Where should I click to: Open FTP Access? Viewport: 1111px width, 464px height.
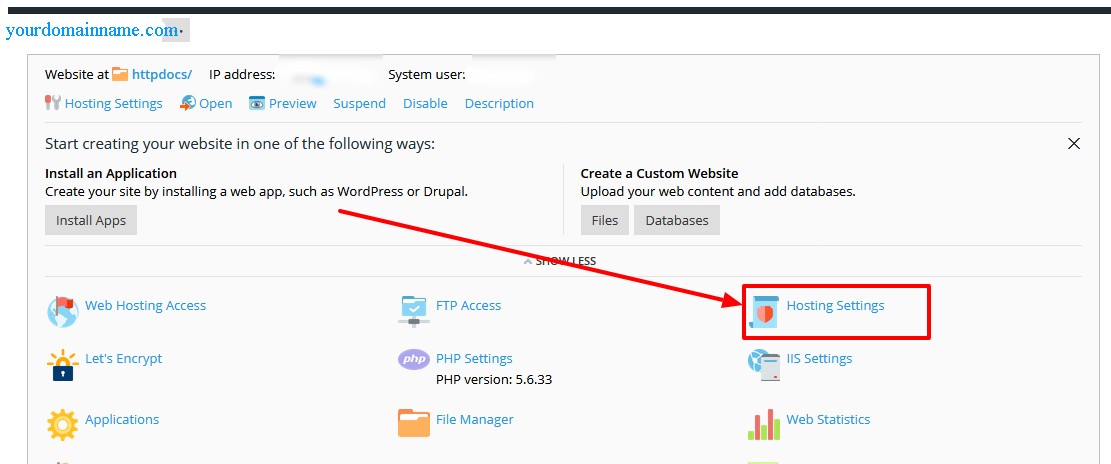click(468, 305)
